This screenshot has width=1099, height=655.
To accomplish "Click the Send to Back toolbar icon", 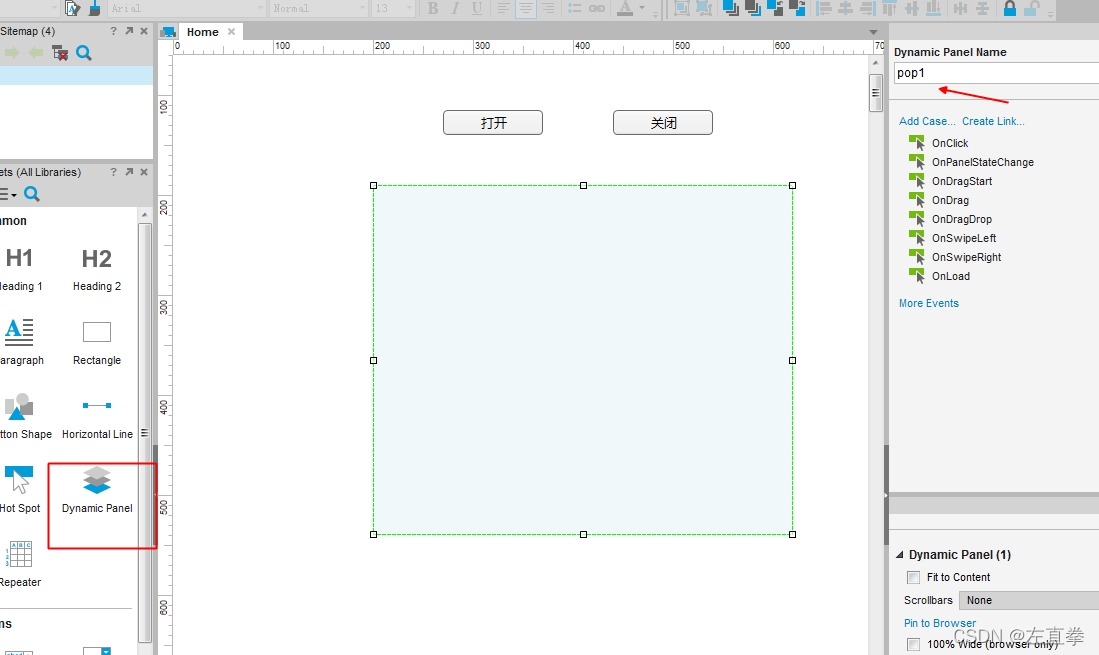I will click(753, 8).
